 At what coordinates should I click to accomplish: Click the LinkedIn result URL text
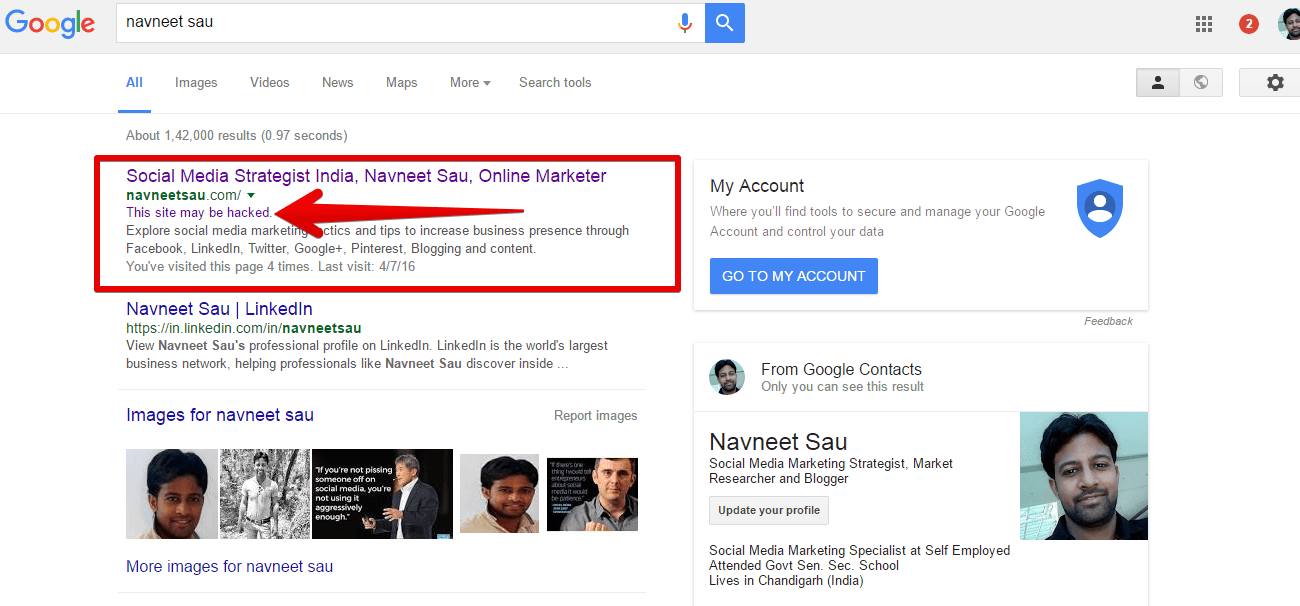click(x=243, y=328)
